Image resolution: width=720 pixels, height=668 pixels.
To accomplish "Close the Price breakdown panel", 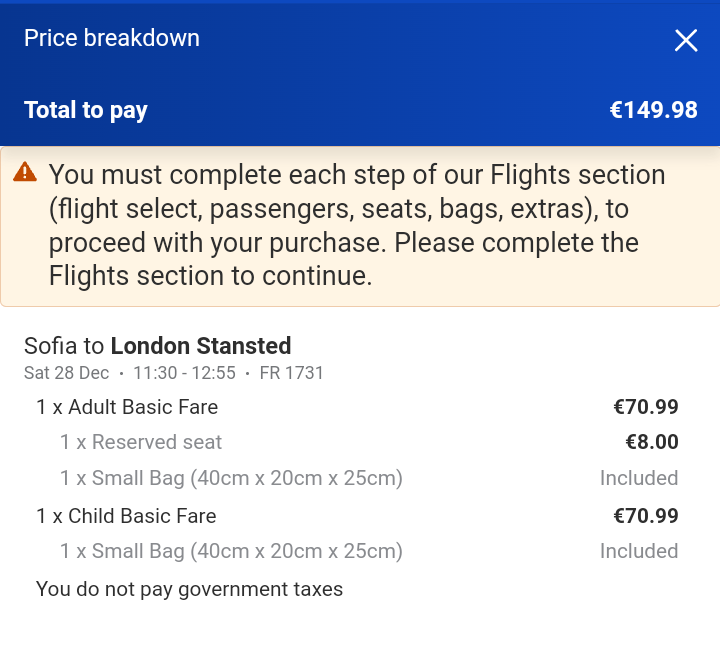I will [686, 40].
